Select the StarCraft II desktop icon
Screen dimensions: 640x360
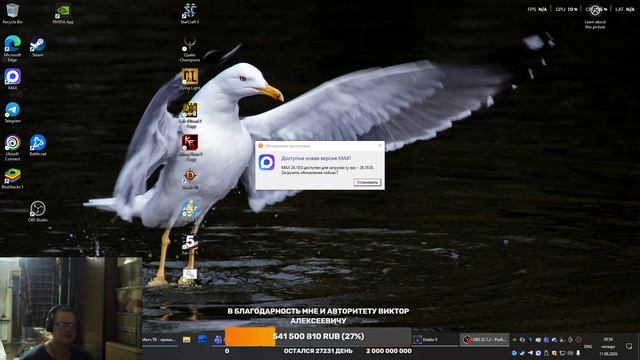(190, 13)
